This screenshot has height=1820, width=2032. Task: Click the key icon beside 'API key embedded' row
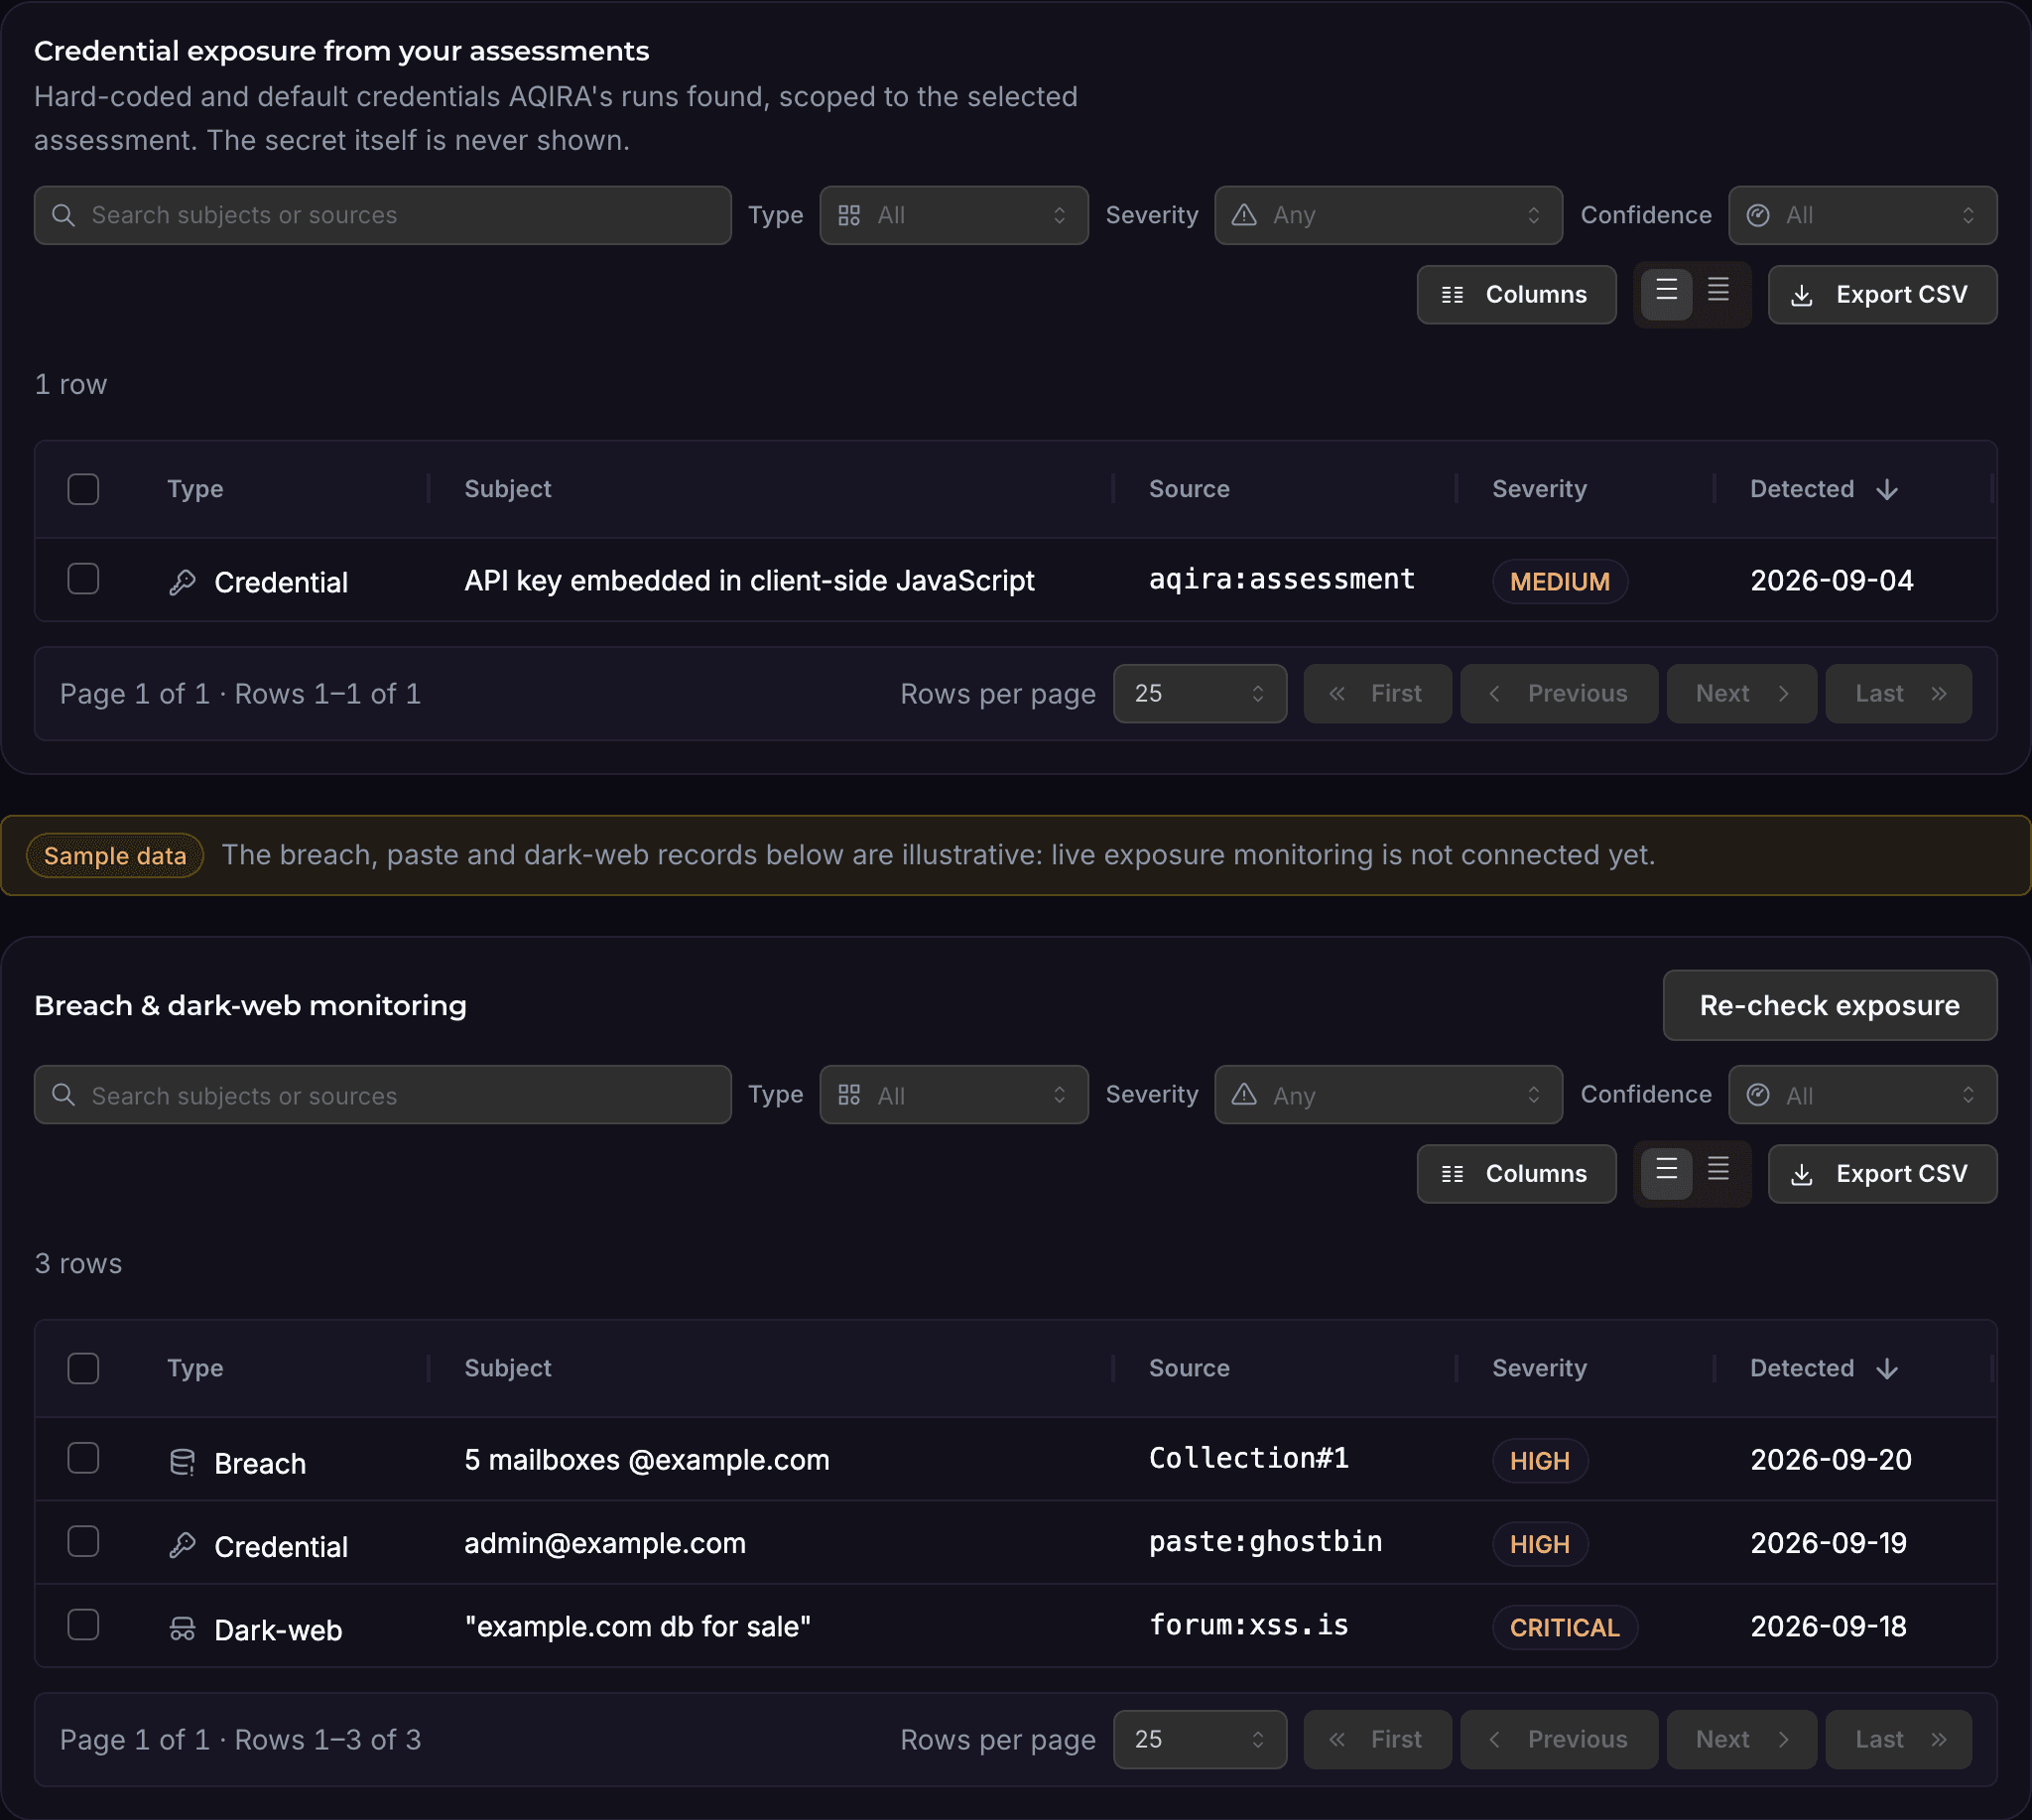click(x=182, y=582)
